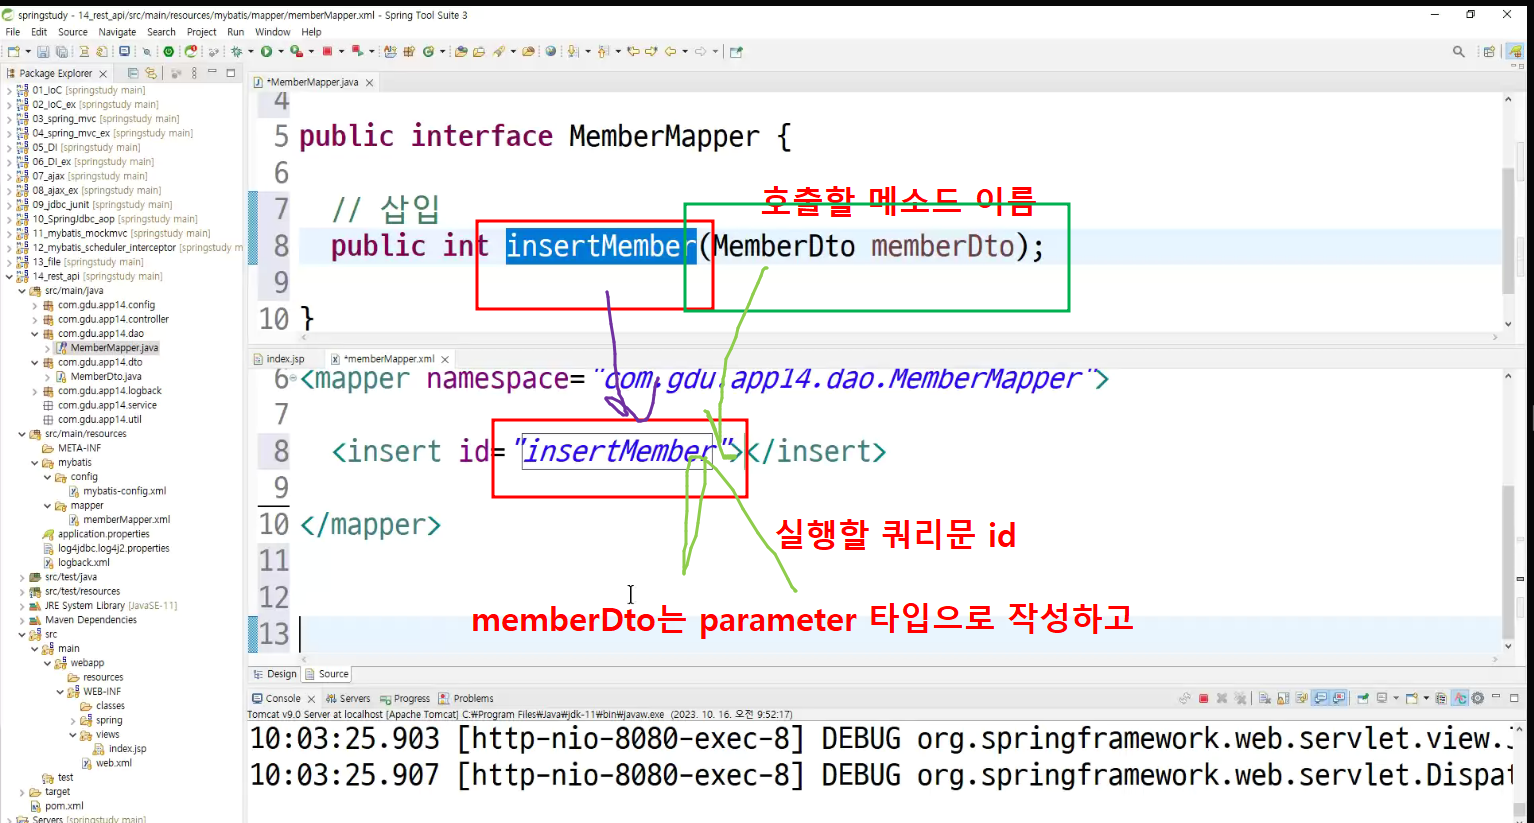Select pom.xml in Package Explorer
1534x823 pixels.
(56, 806)
